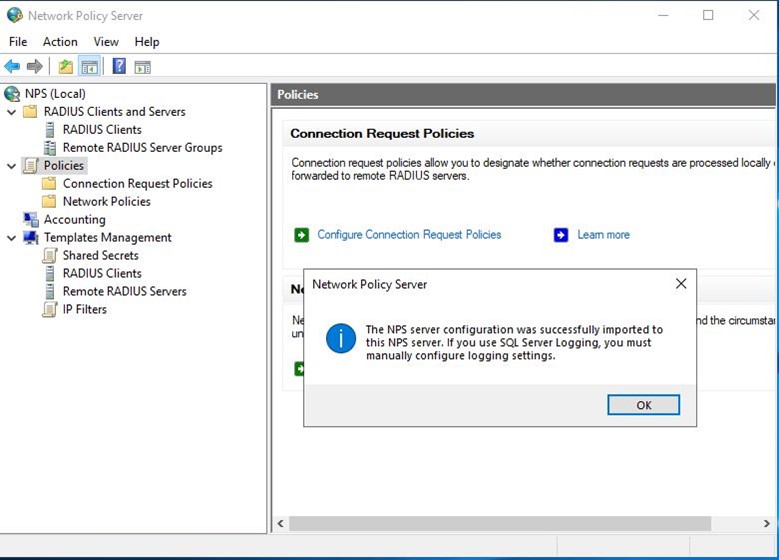Close the Network Policy Server dialog with X
Image resolution: width=779 pixels, height=560 pixels.
click(681, 284)
